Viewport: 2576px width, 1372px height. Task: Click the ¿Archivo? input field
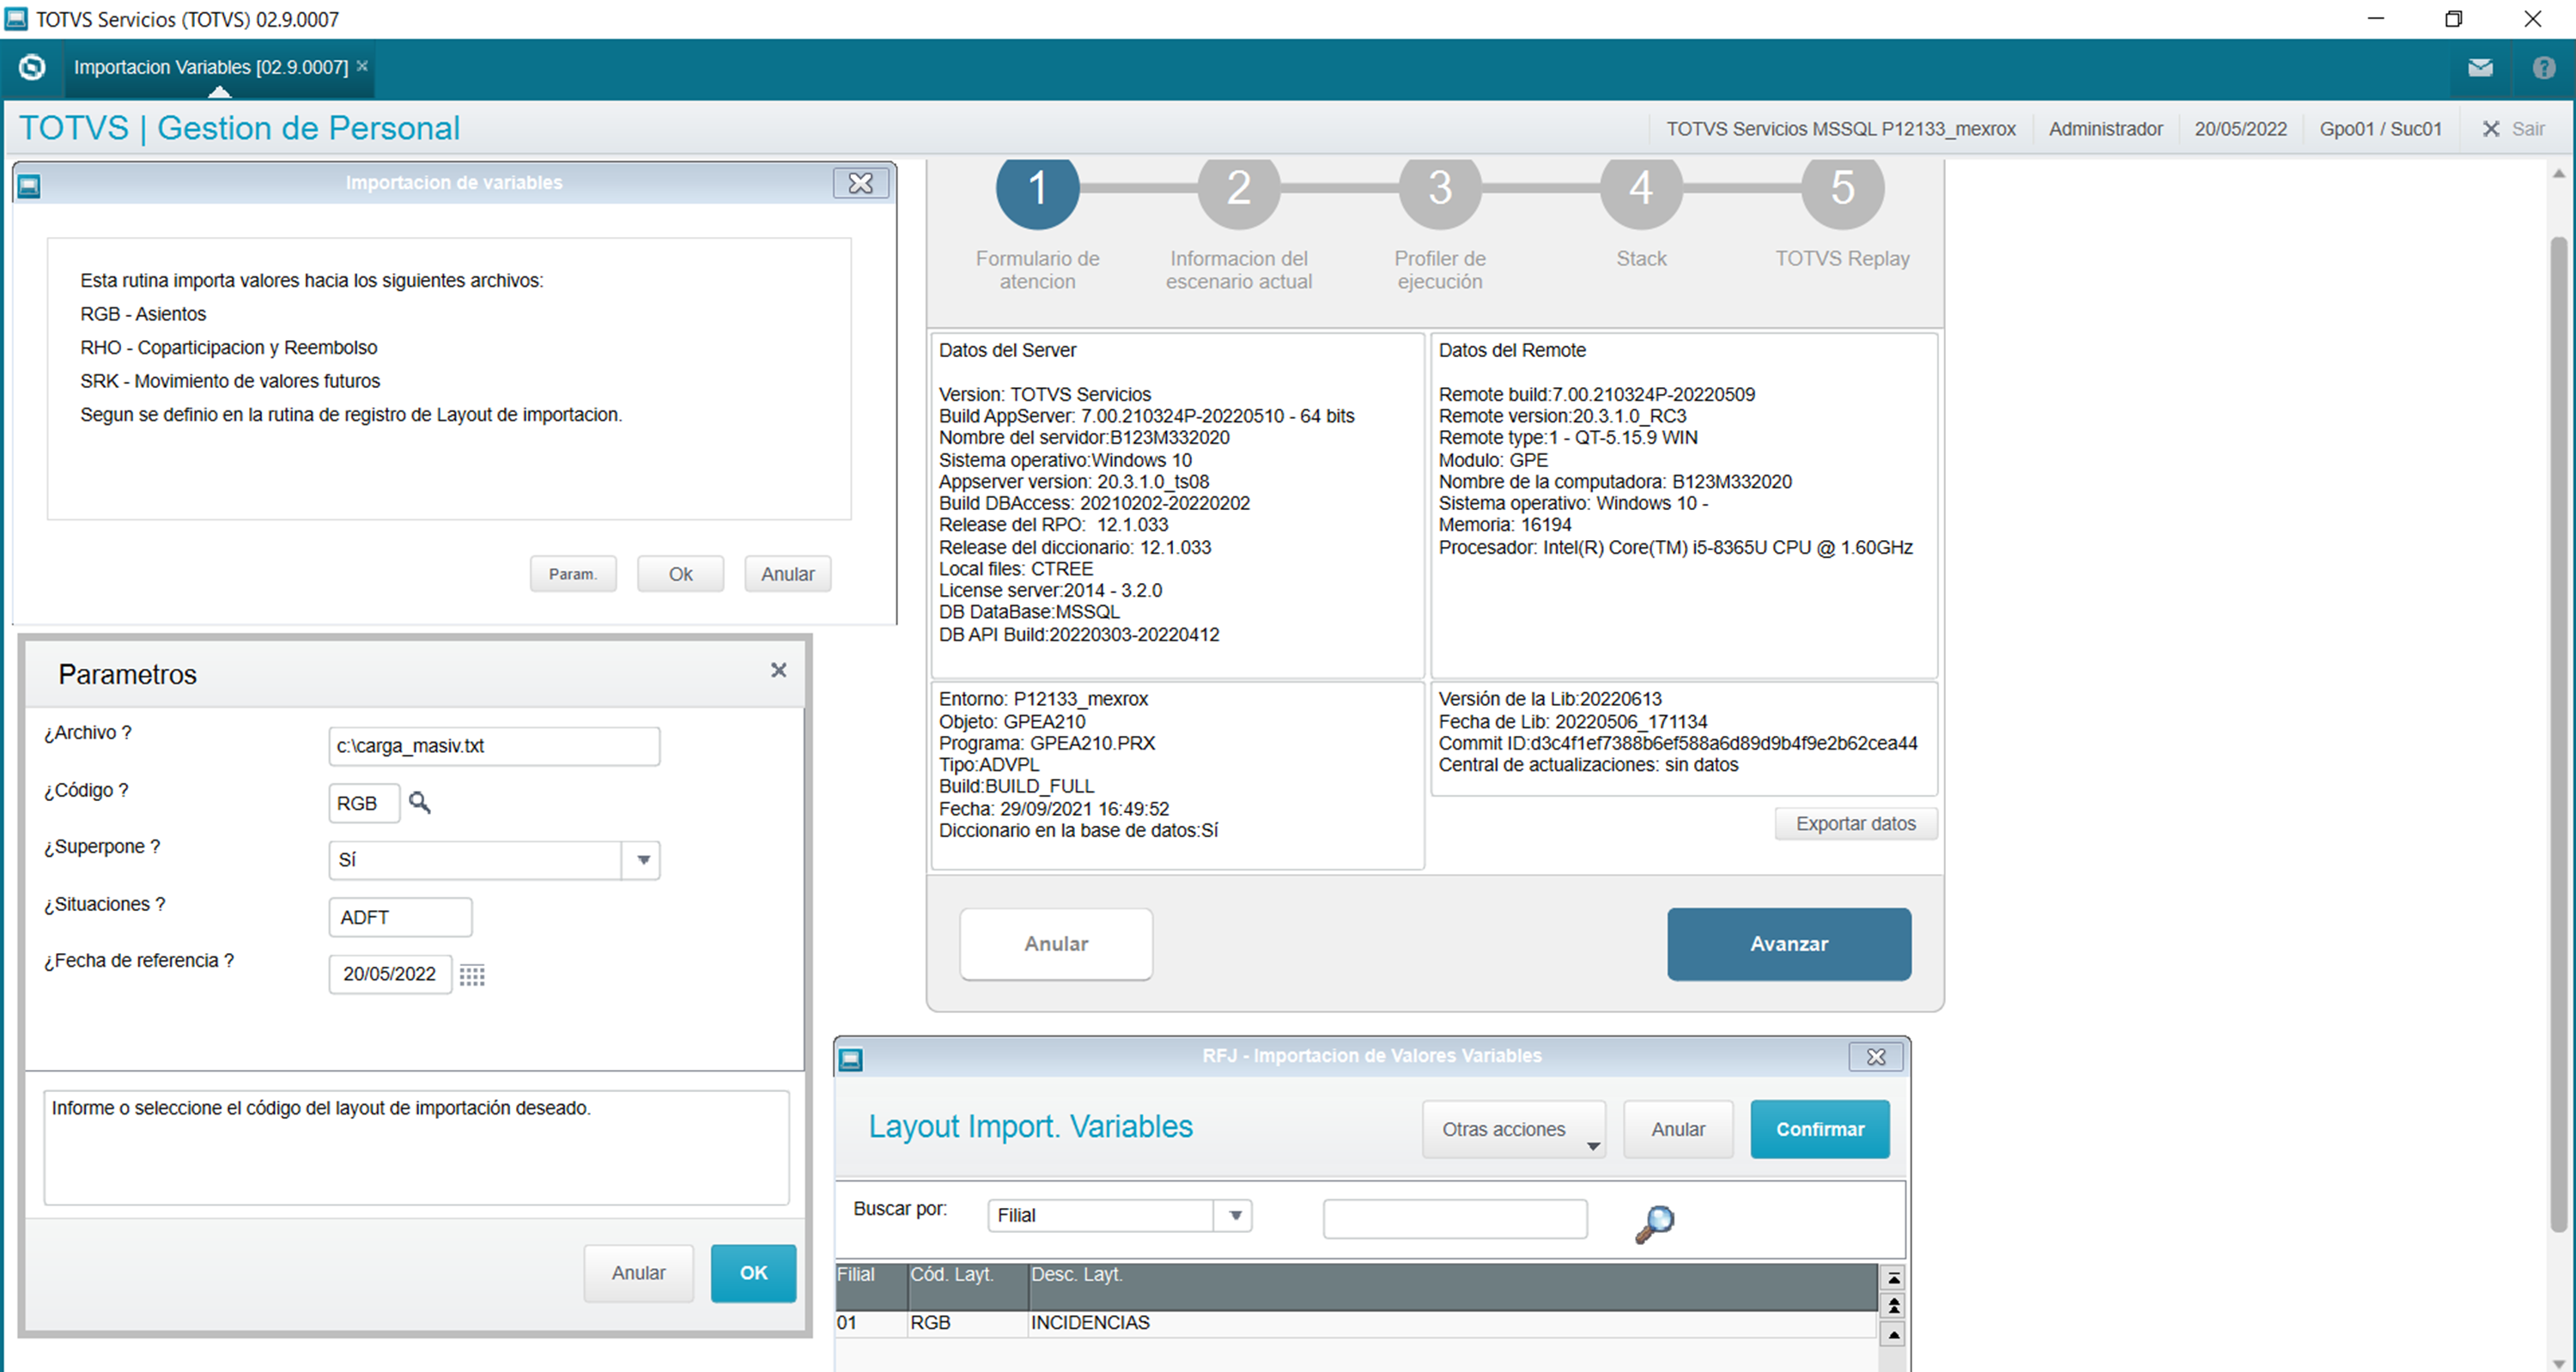pyautogui.click(x=494, y=746)
